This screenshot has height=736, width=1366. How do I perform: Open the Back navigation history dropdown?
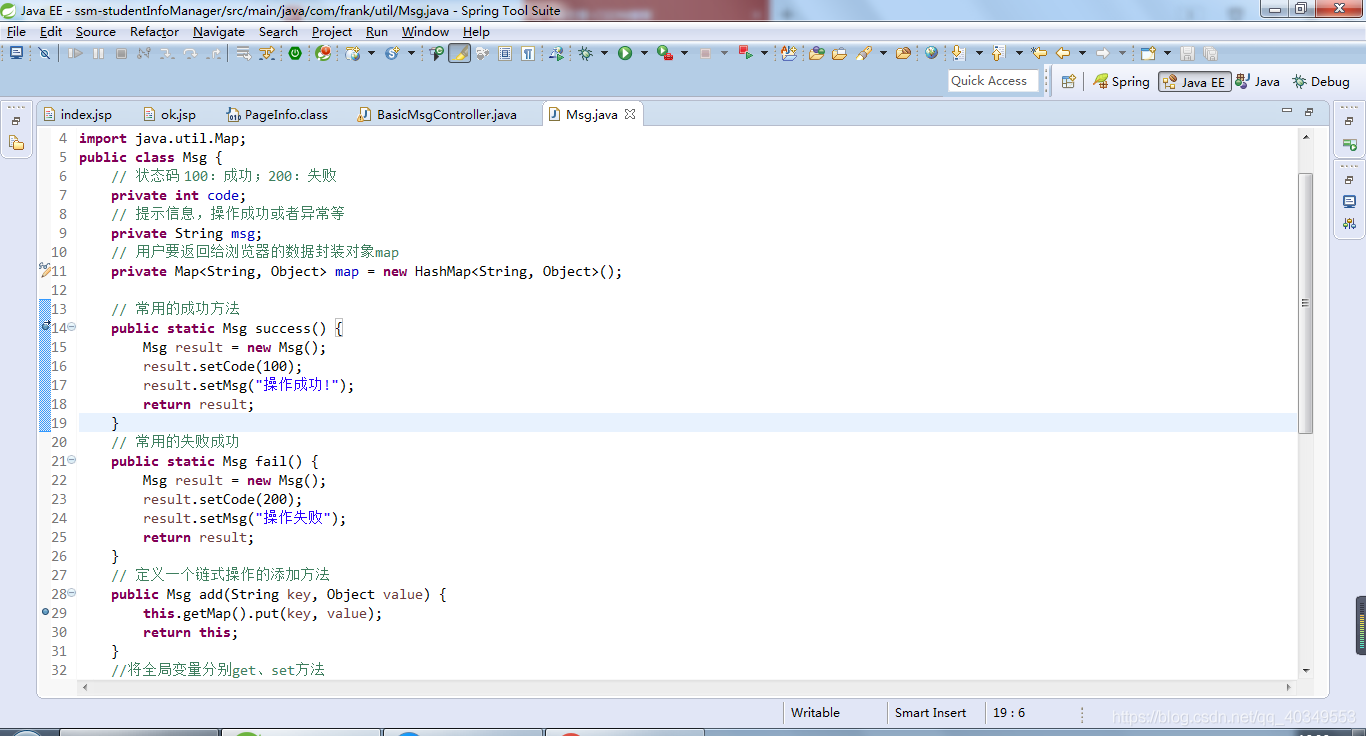[1082, 53]
